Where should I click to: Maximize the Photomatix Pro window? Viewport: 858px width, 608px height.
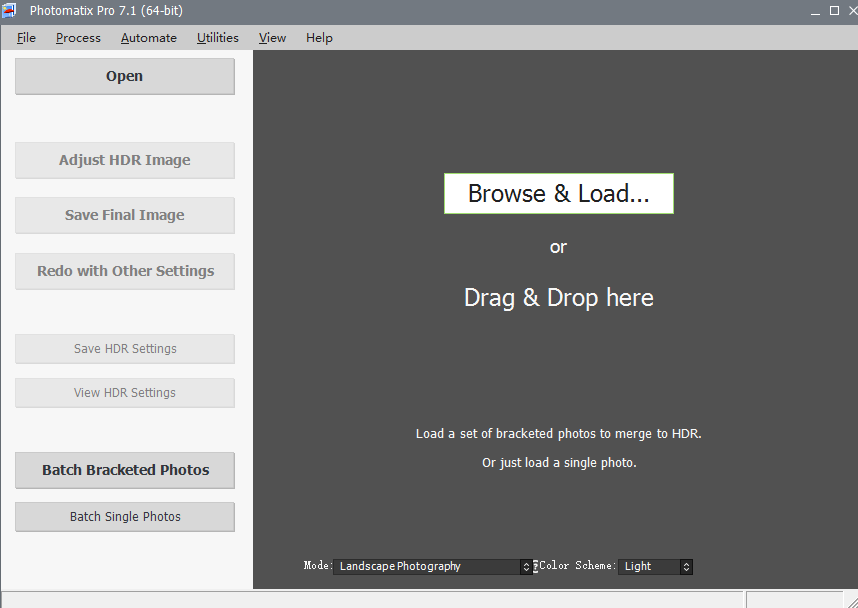[834, 11]
